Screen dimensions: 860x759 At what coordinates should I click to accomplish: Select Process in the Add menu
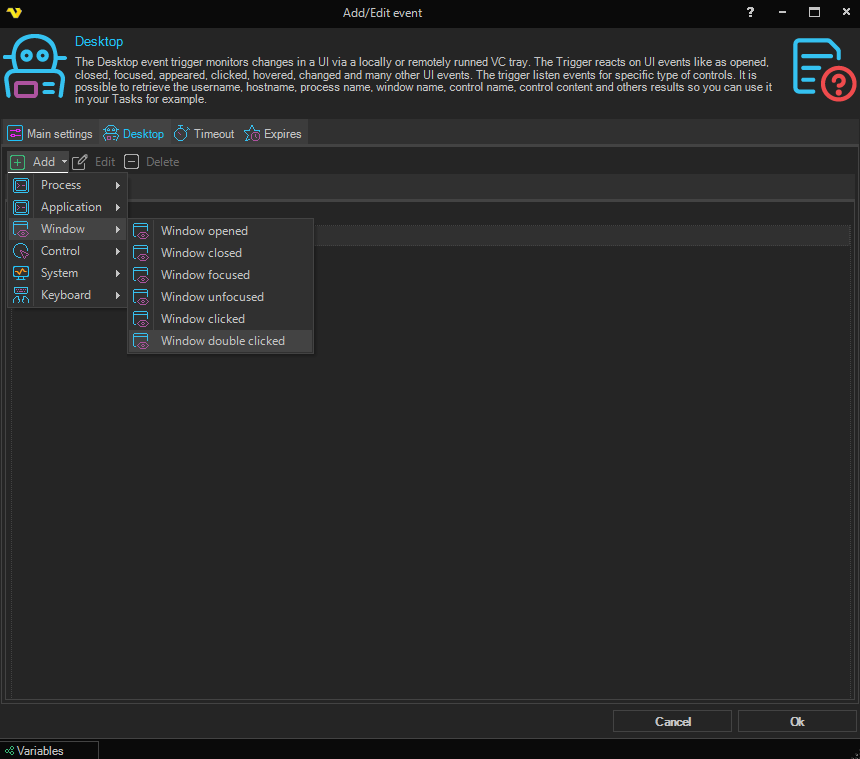pos(67,185)
